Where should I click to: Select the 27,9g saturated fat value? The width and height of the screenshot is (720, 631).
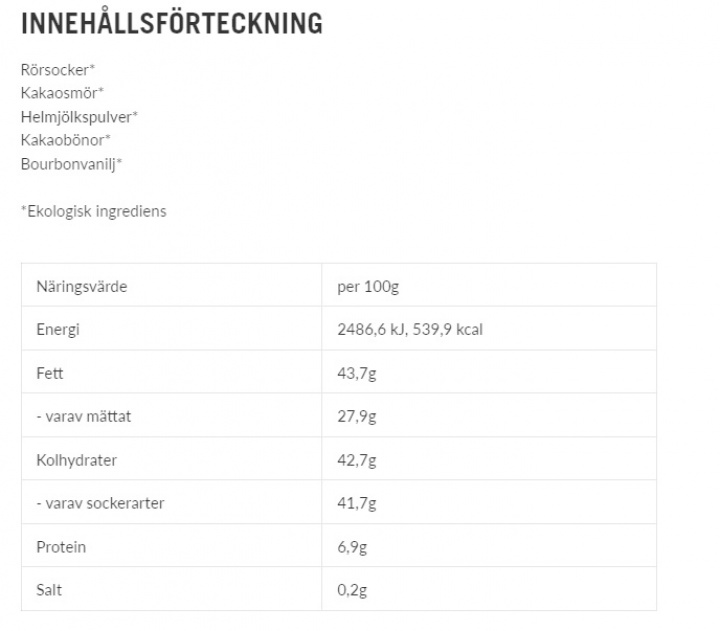point(357,417)
